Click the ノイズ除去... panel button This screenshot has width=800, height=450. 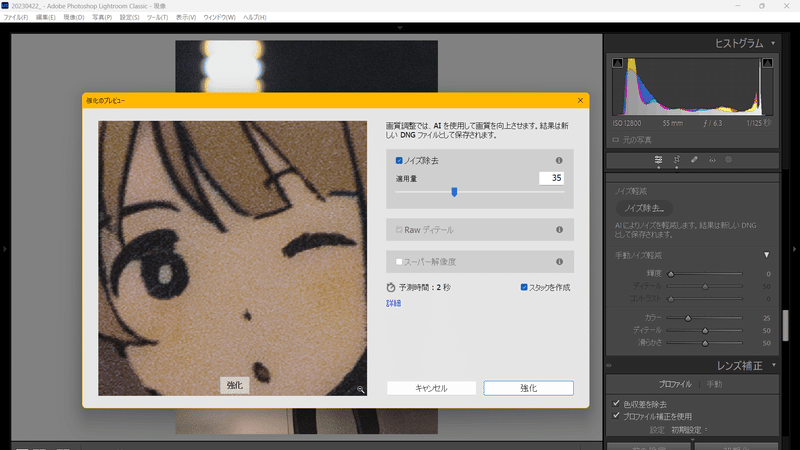click(644, 208)
